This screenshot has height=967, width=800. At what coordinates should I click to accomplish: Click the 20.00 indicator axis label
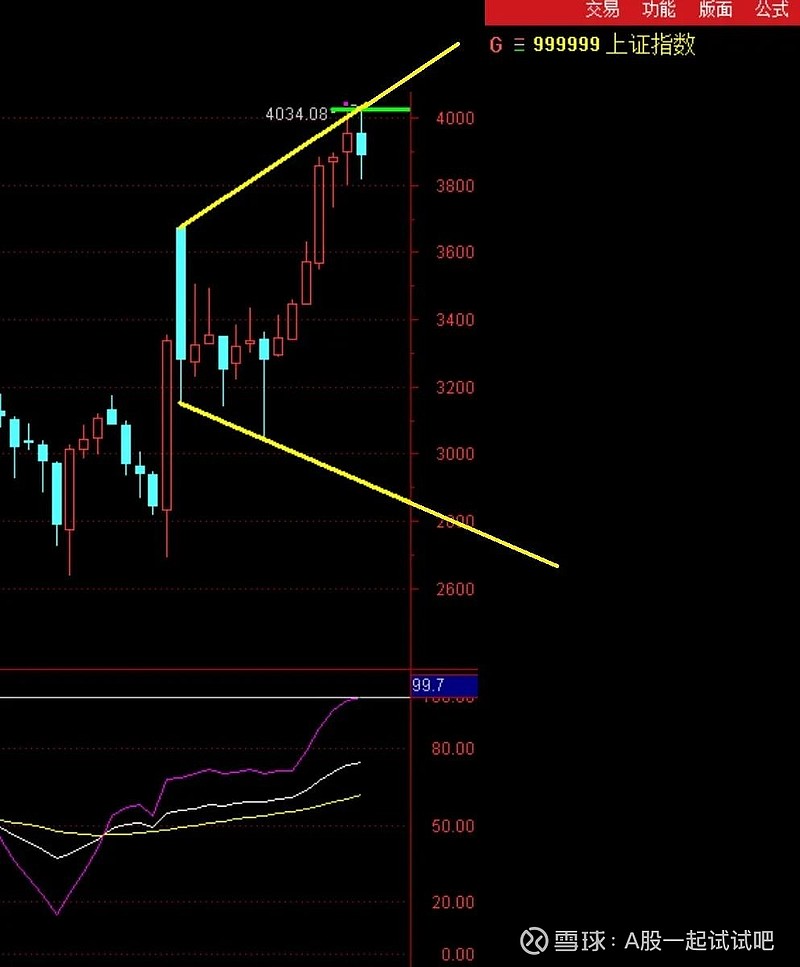coord(453,902)
